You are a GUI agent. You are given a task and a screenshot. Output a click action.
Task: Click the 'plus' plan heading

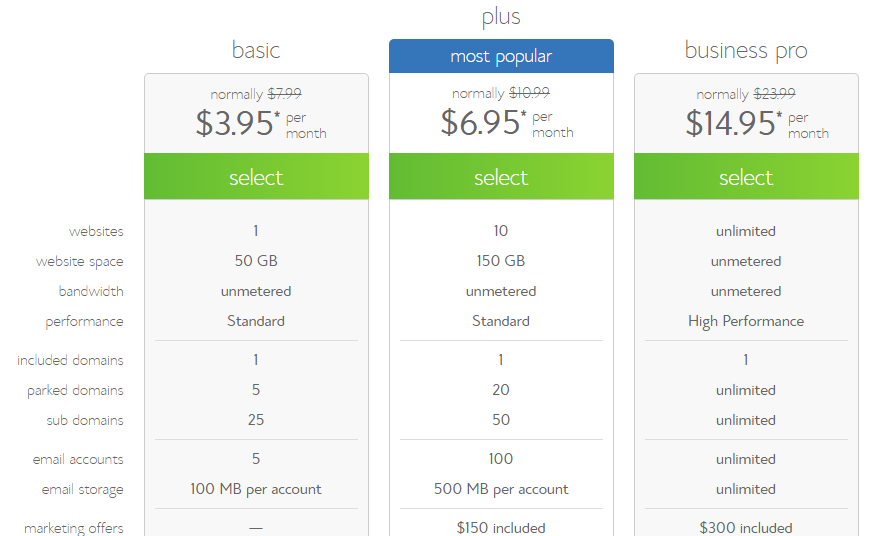501,17
